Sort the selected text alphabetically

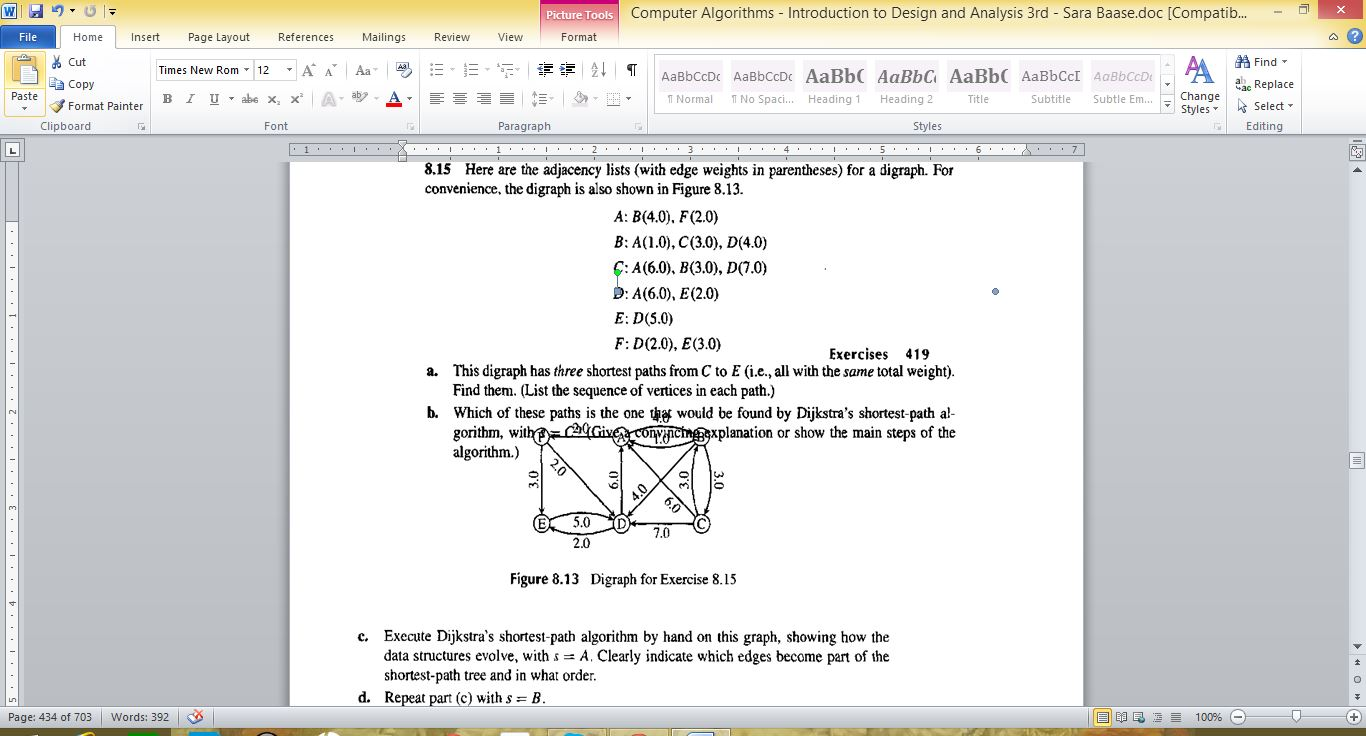[x=599, y=70]
